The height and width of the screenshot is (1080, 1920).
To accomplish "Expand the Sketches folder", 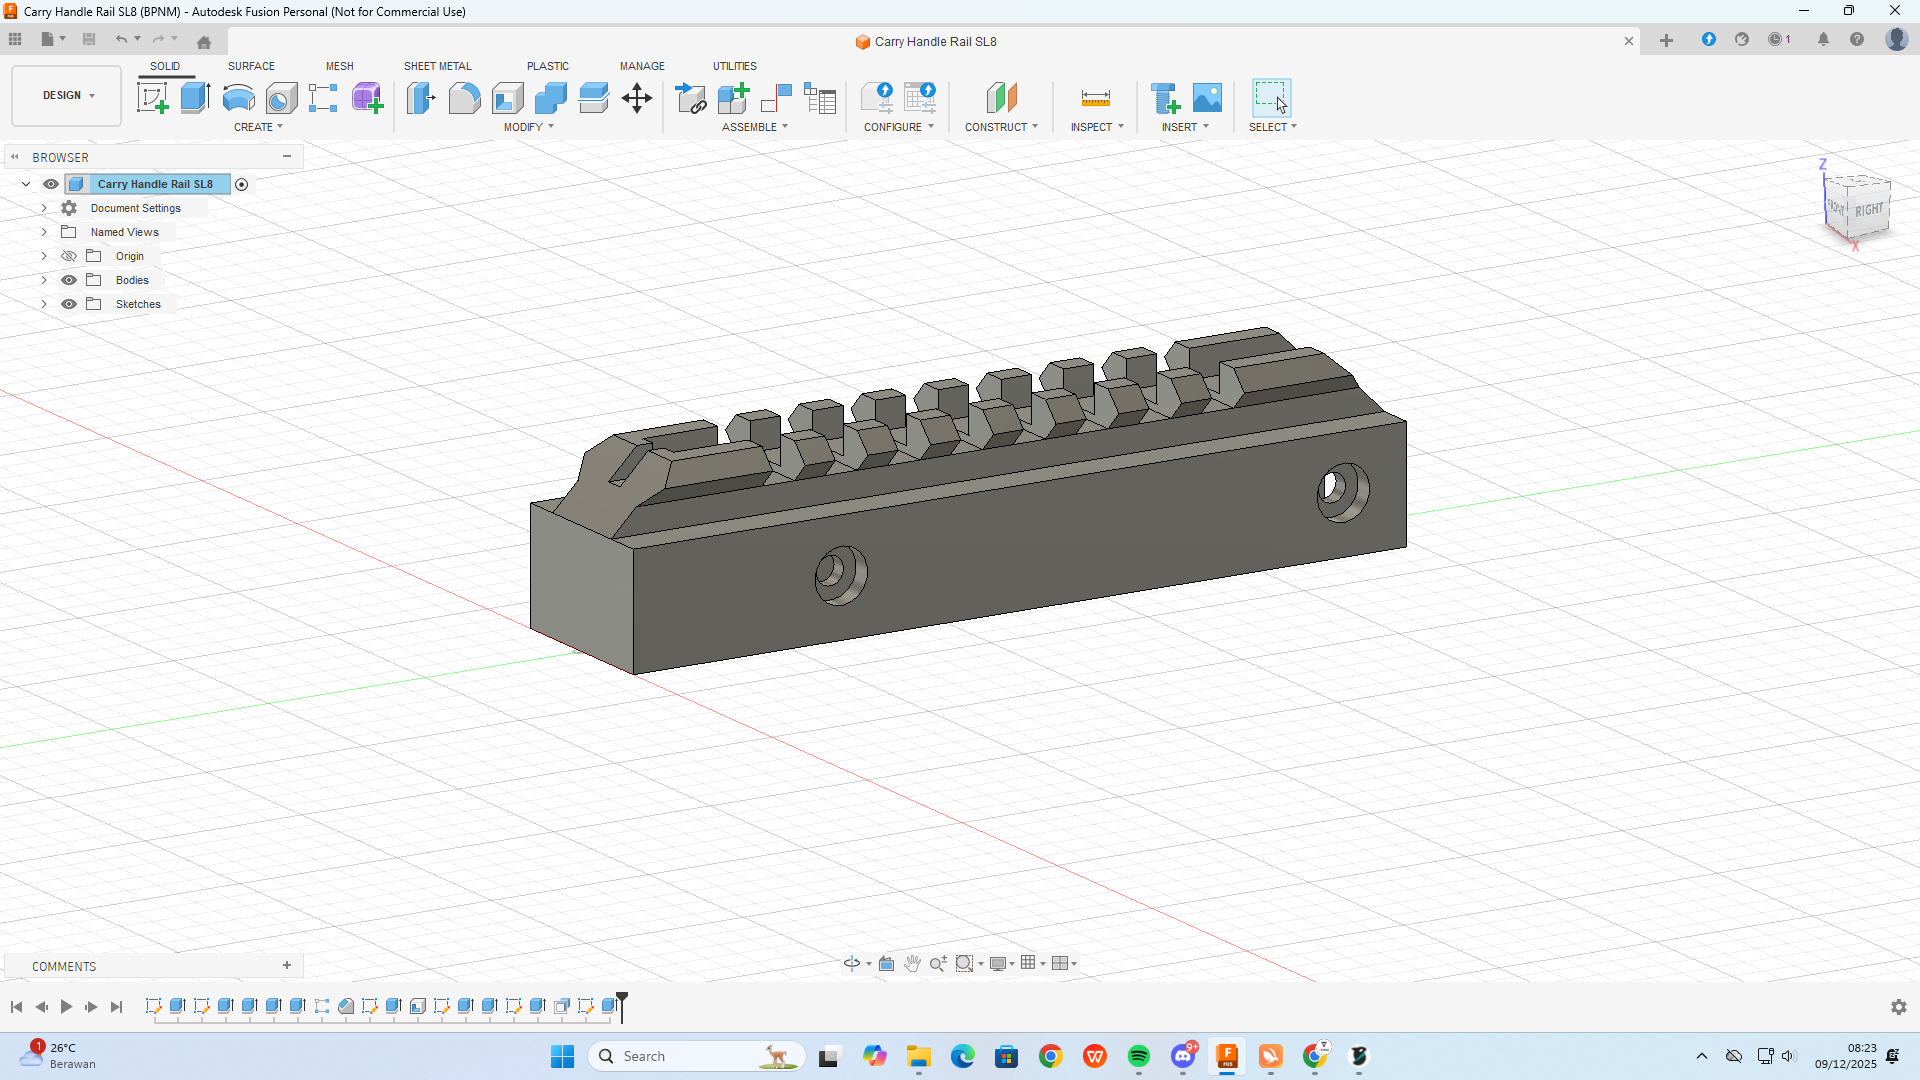I will click(x=44, y=304).
